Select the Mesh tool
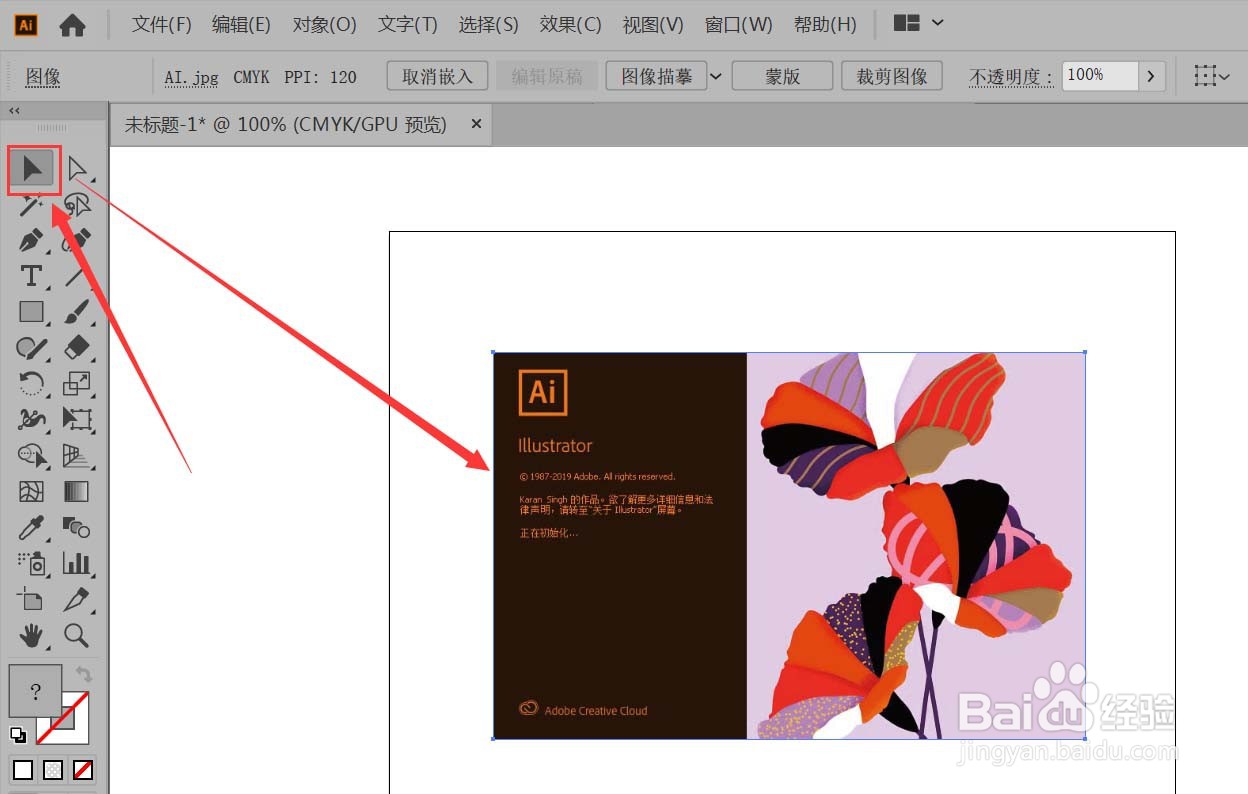 tap(32, 491)
